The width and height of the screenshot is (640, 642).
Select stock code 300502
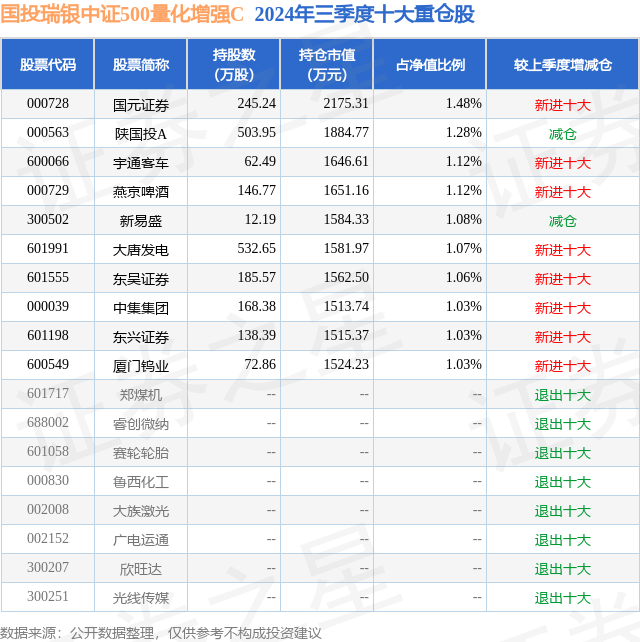pyautogui.click(x=47, y=220)
